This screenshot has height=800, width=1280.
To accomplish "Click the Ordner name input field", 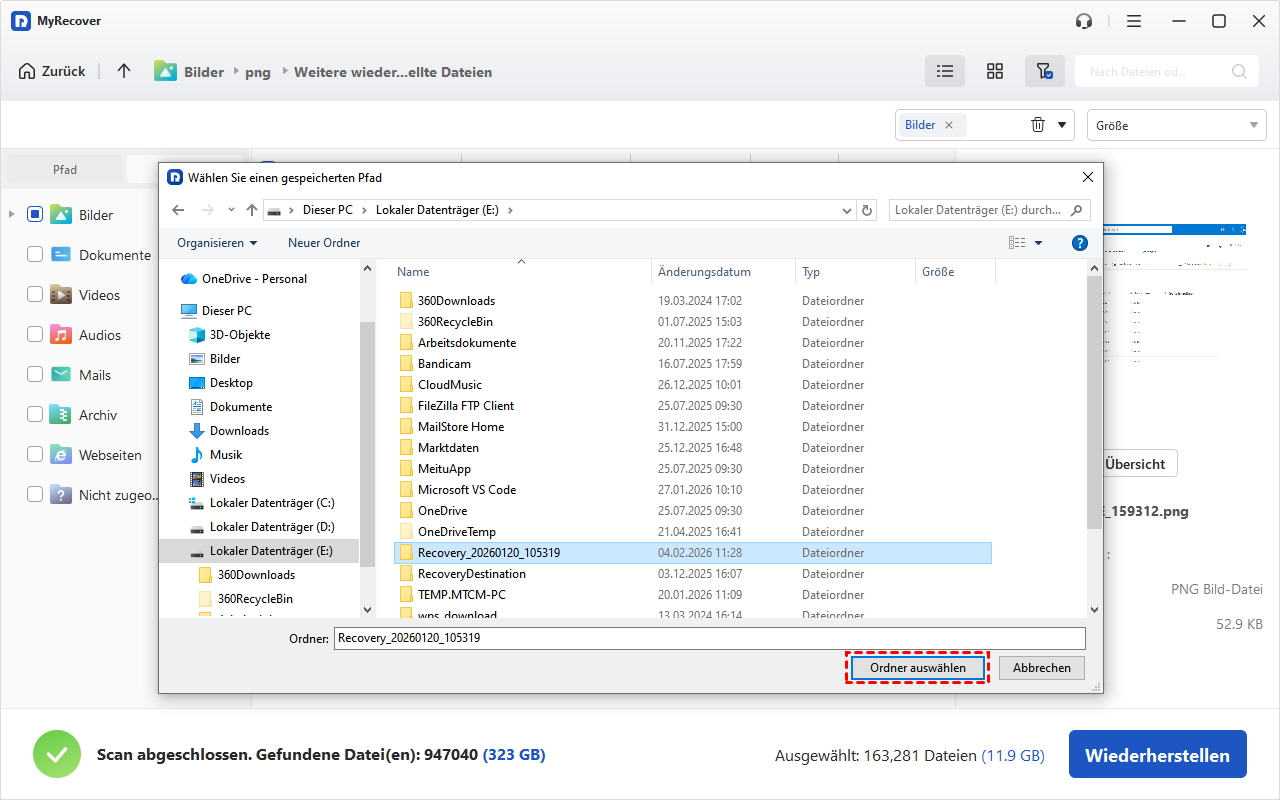I will 709,638.
